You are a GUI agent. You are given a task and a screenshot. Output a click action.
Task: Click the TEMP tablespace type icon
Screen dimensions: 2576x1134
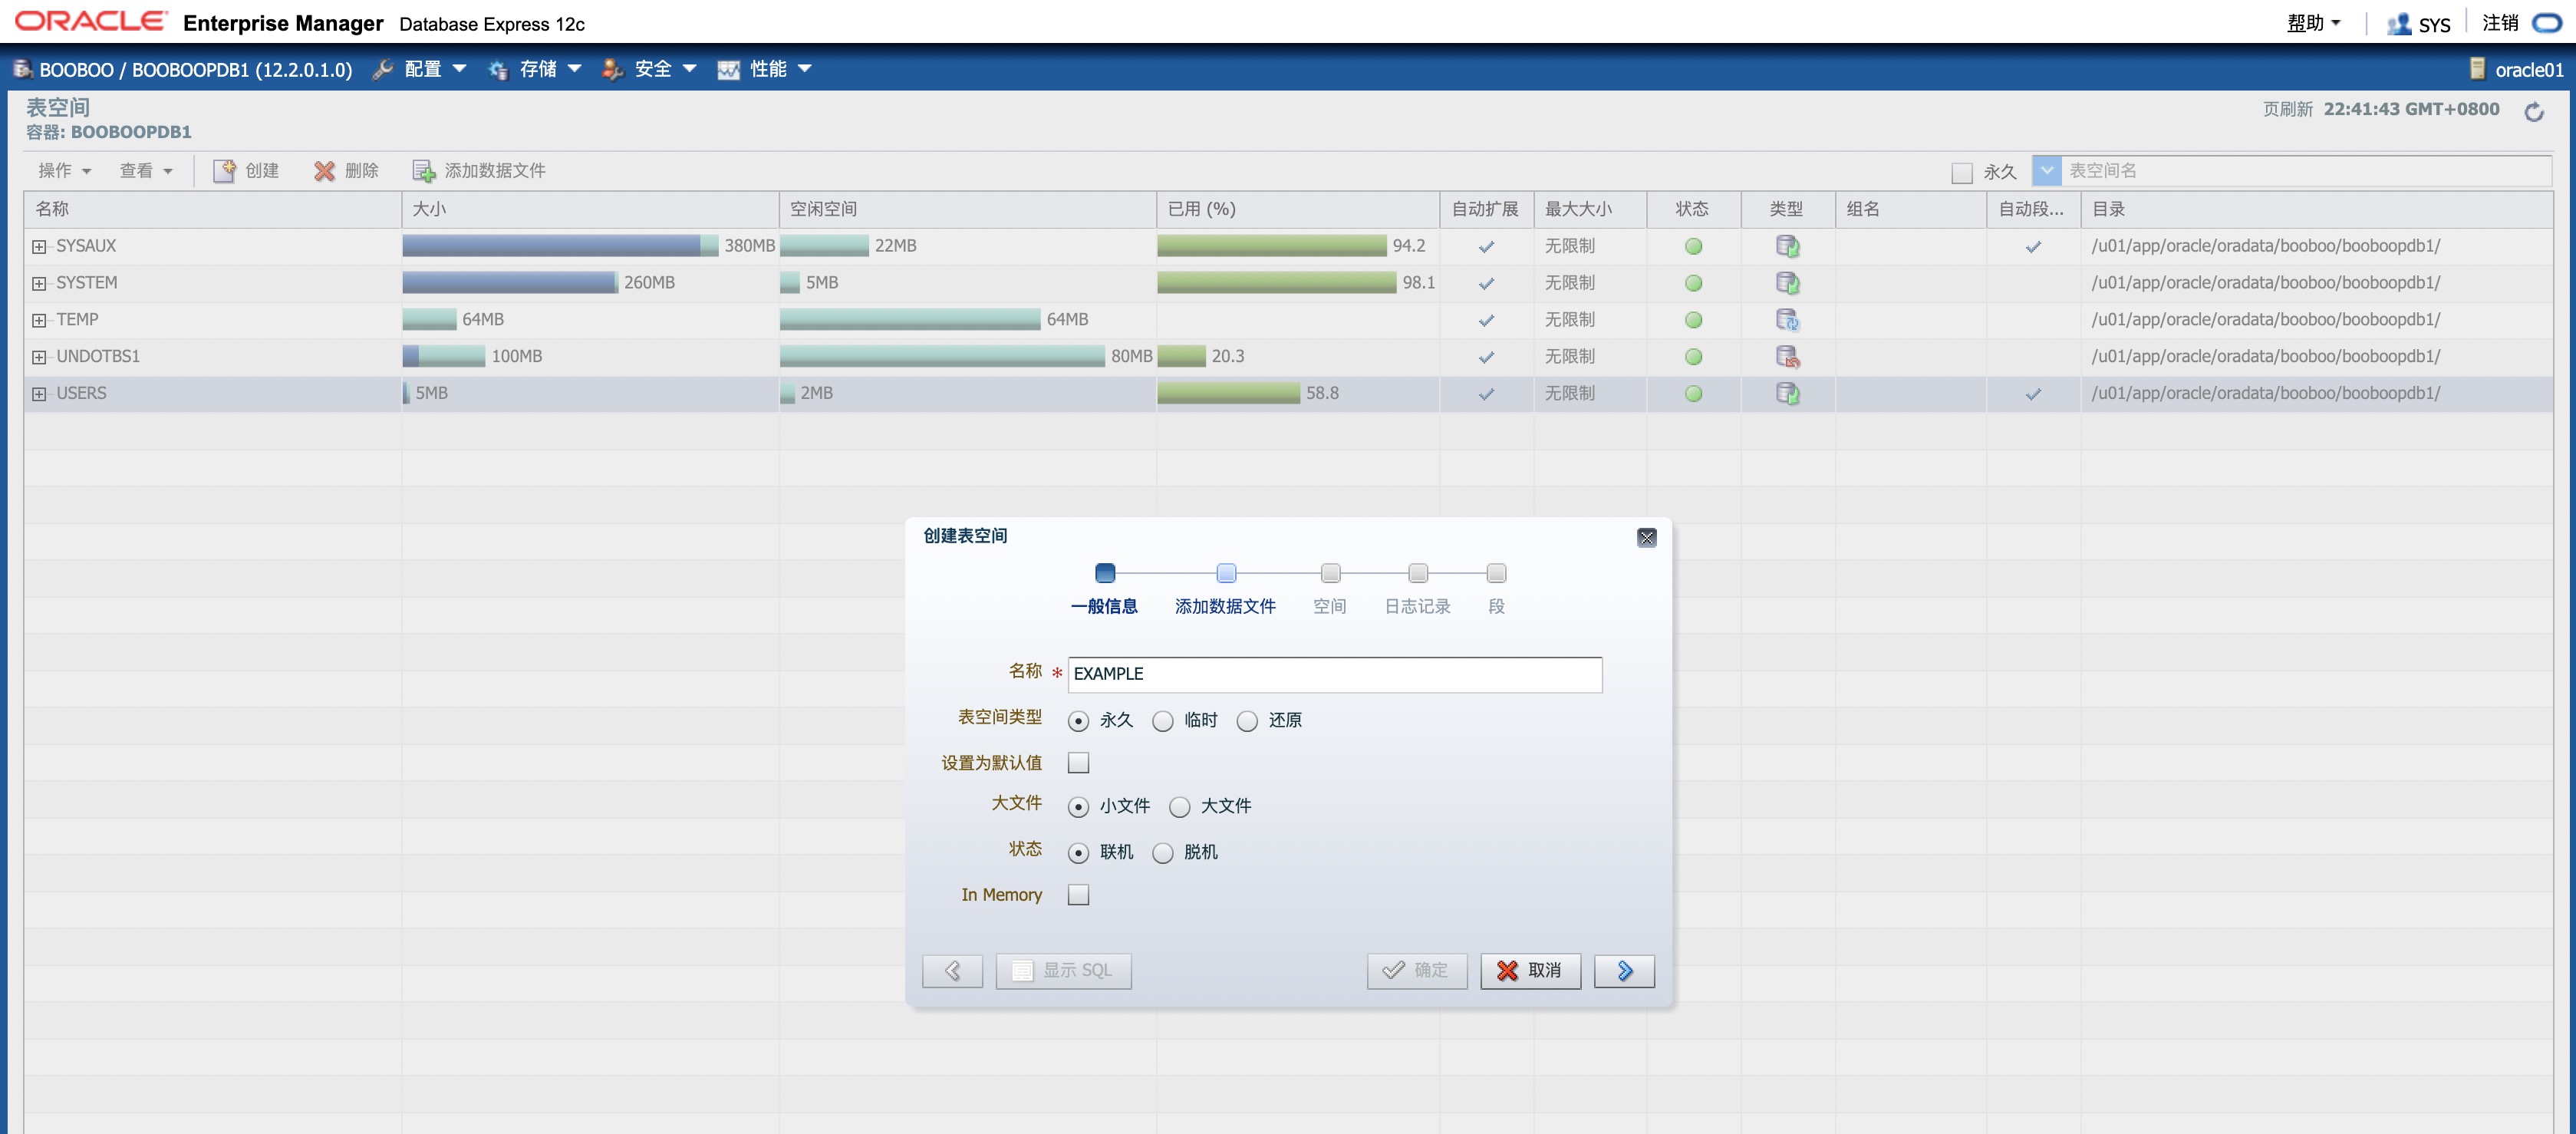1787,320
